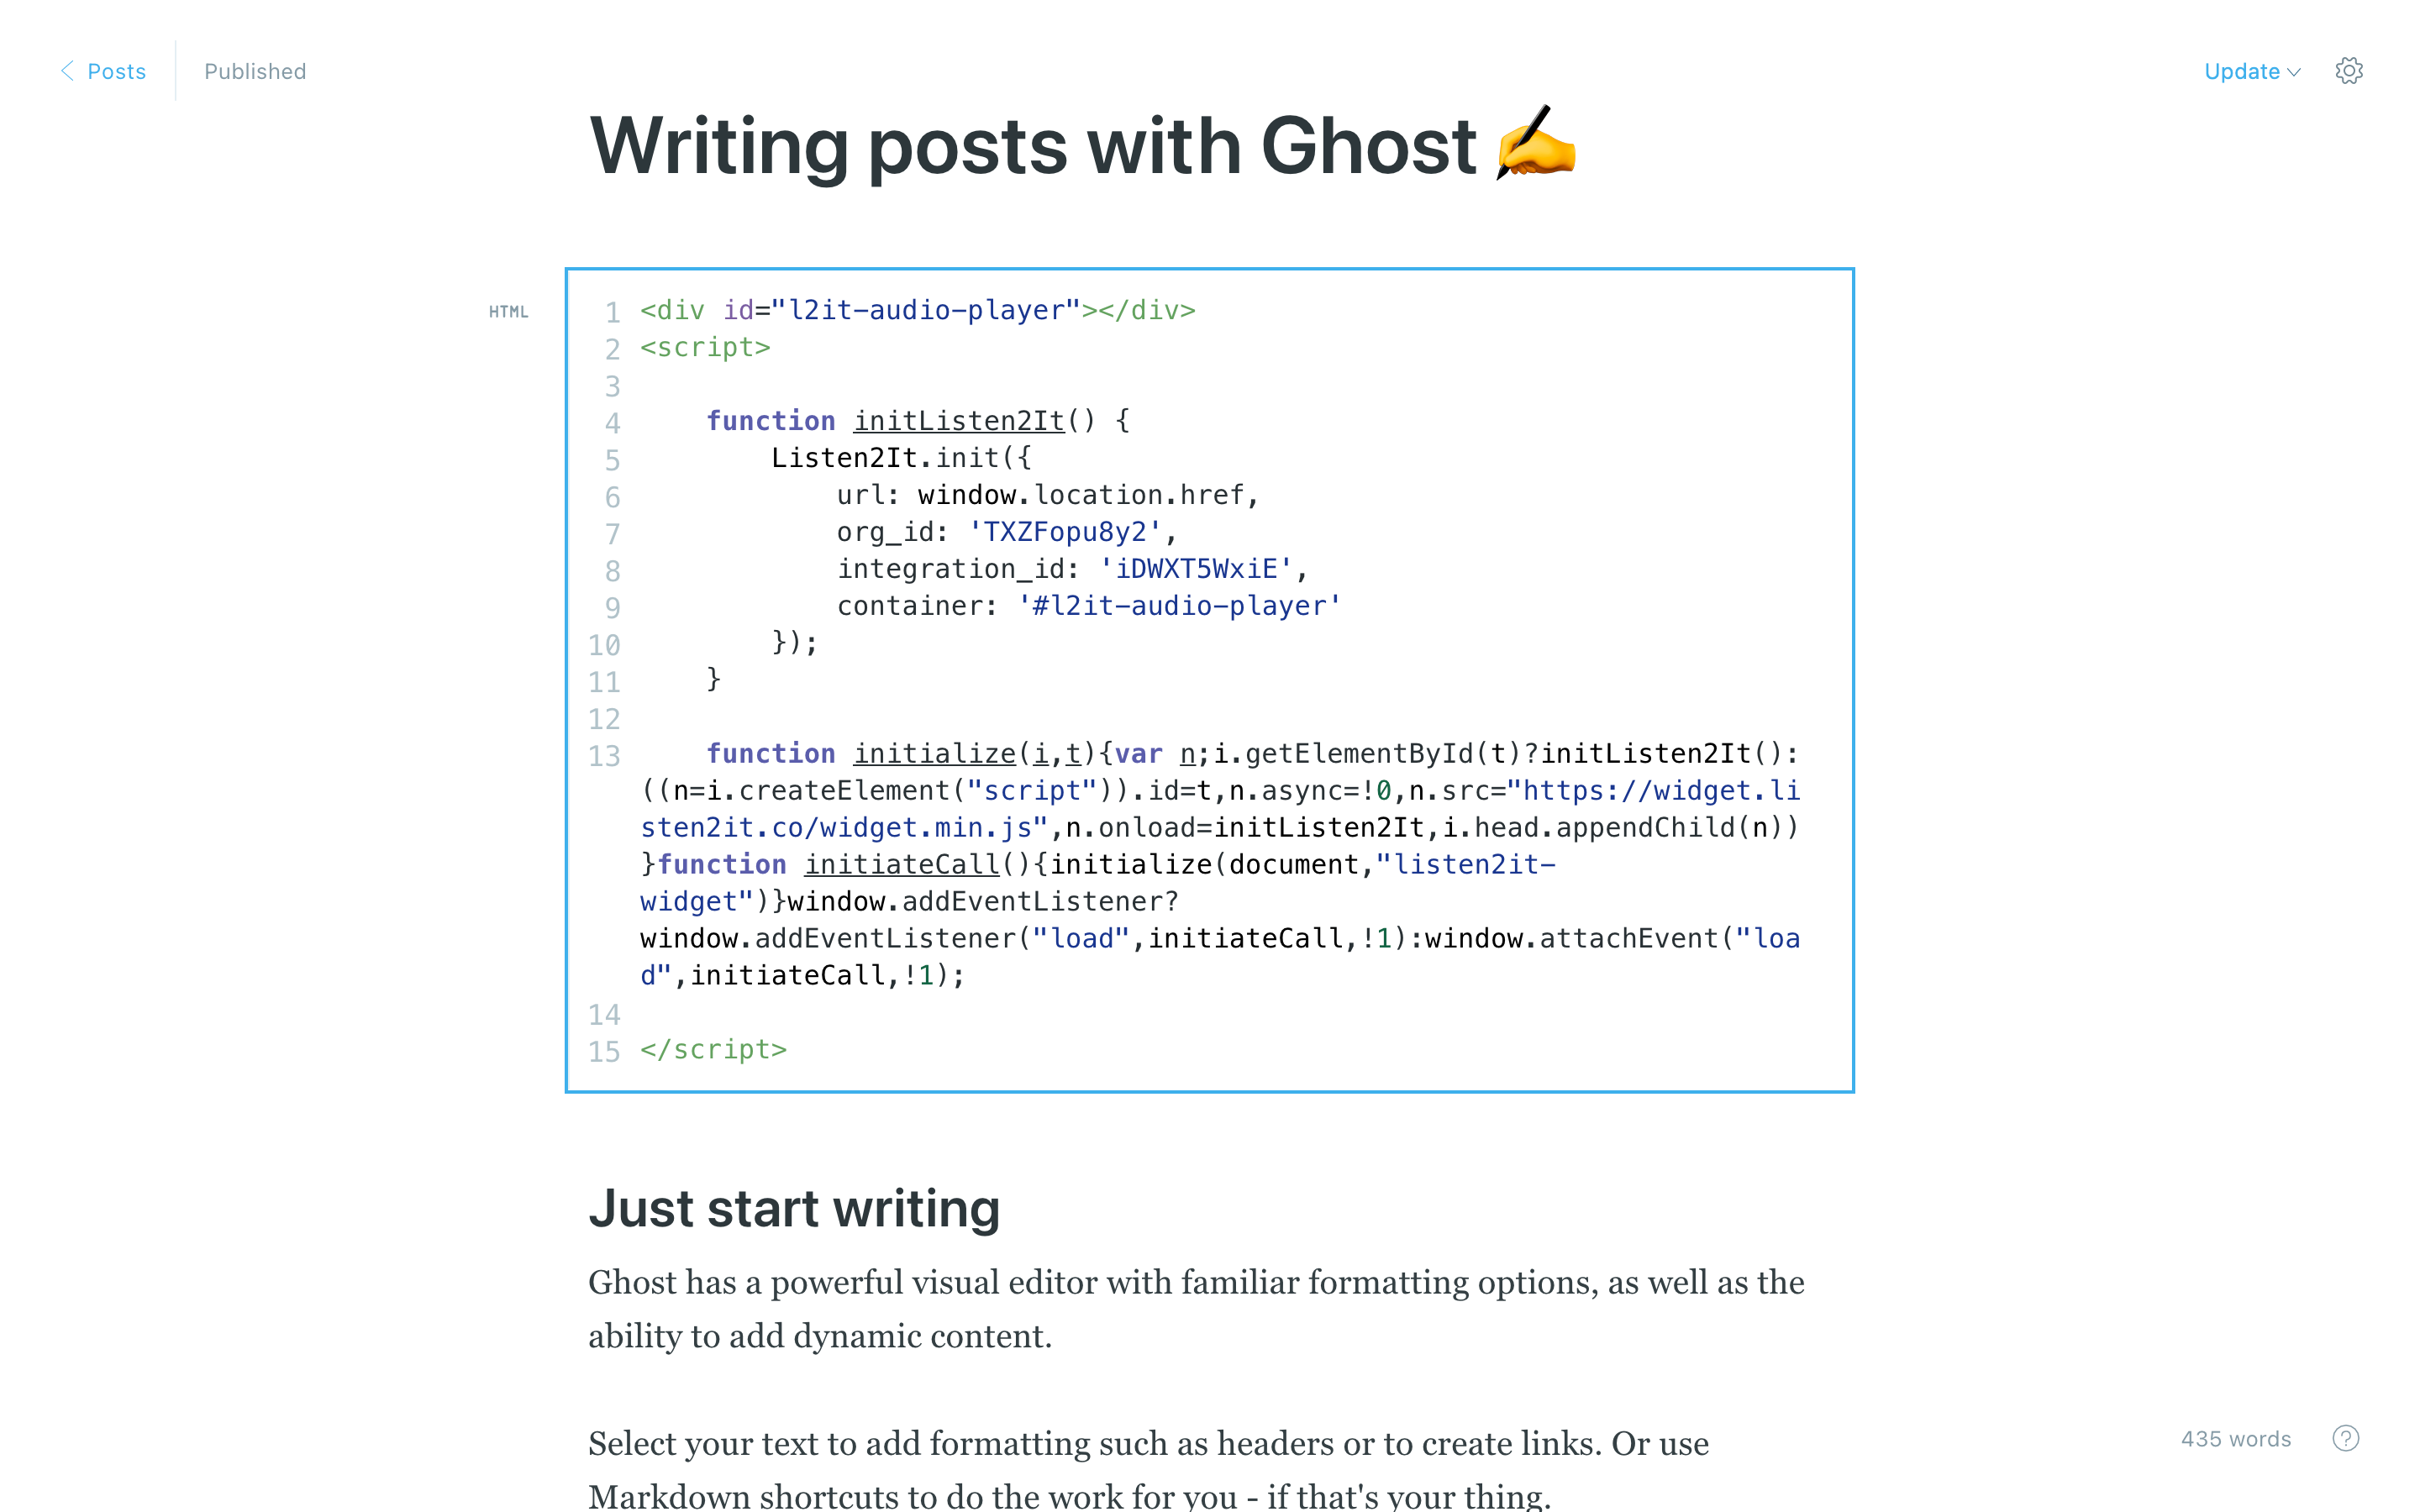
Task: Click the Posts back button
Action: 103,71
